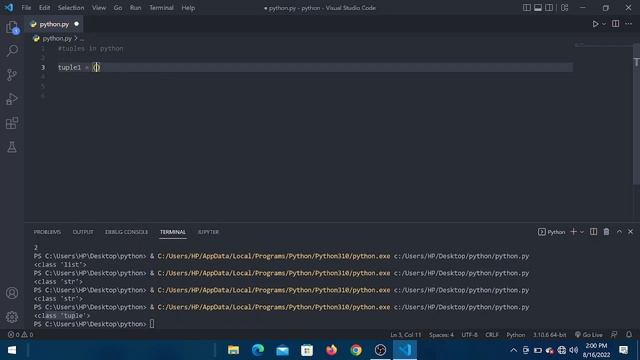Change indentation via Spaces: 4
The height and width of the screenshot is (360, 640).
(x=441, y=335)
